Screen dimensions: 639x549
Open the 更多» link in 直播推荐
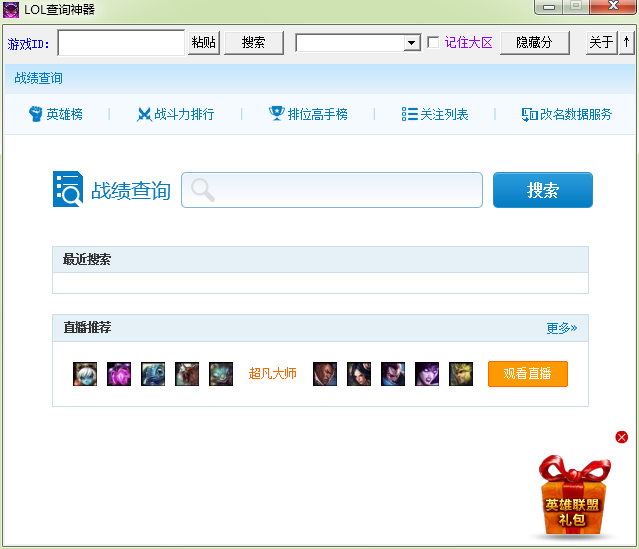[x=562, y=328]
